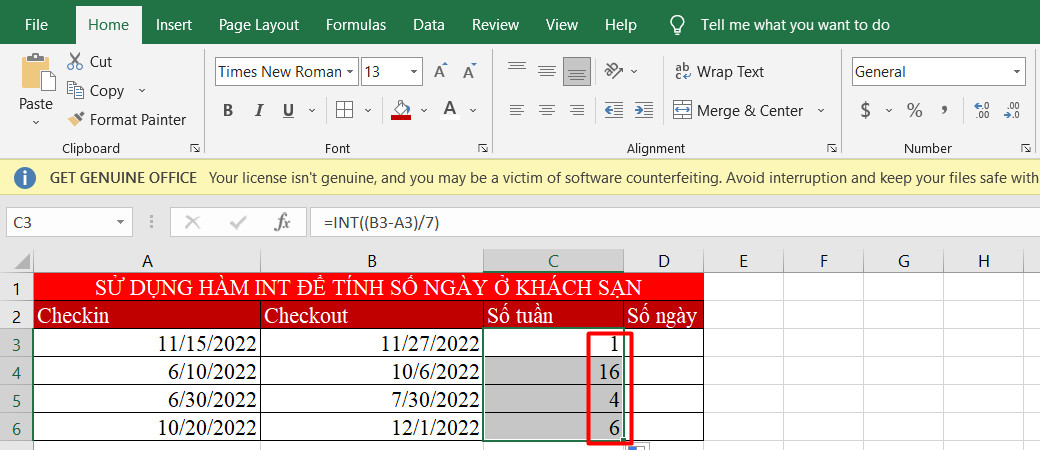Activate the Format Painter brush

point(75,119)
